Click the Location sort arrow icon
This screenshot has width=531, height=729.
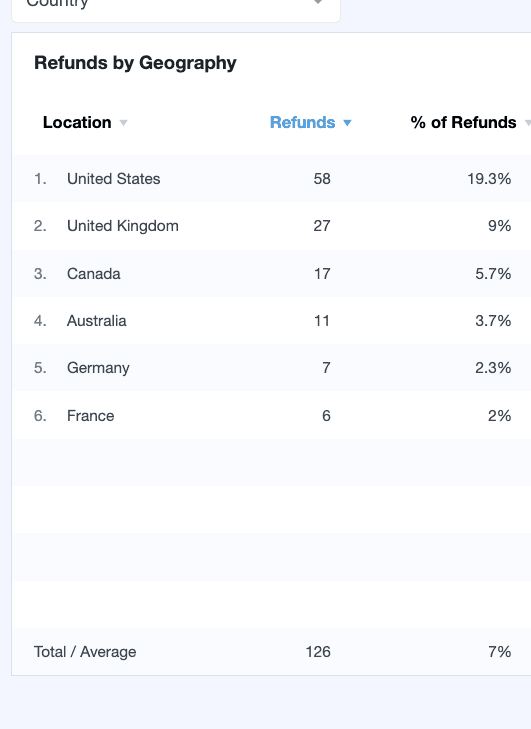pyautogui.click(x=123, y=123)
